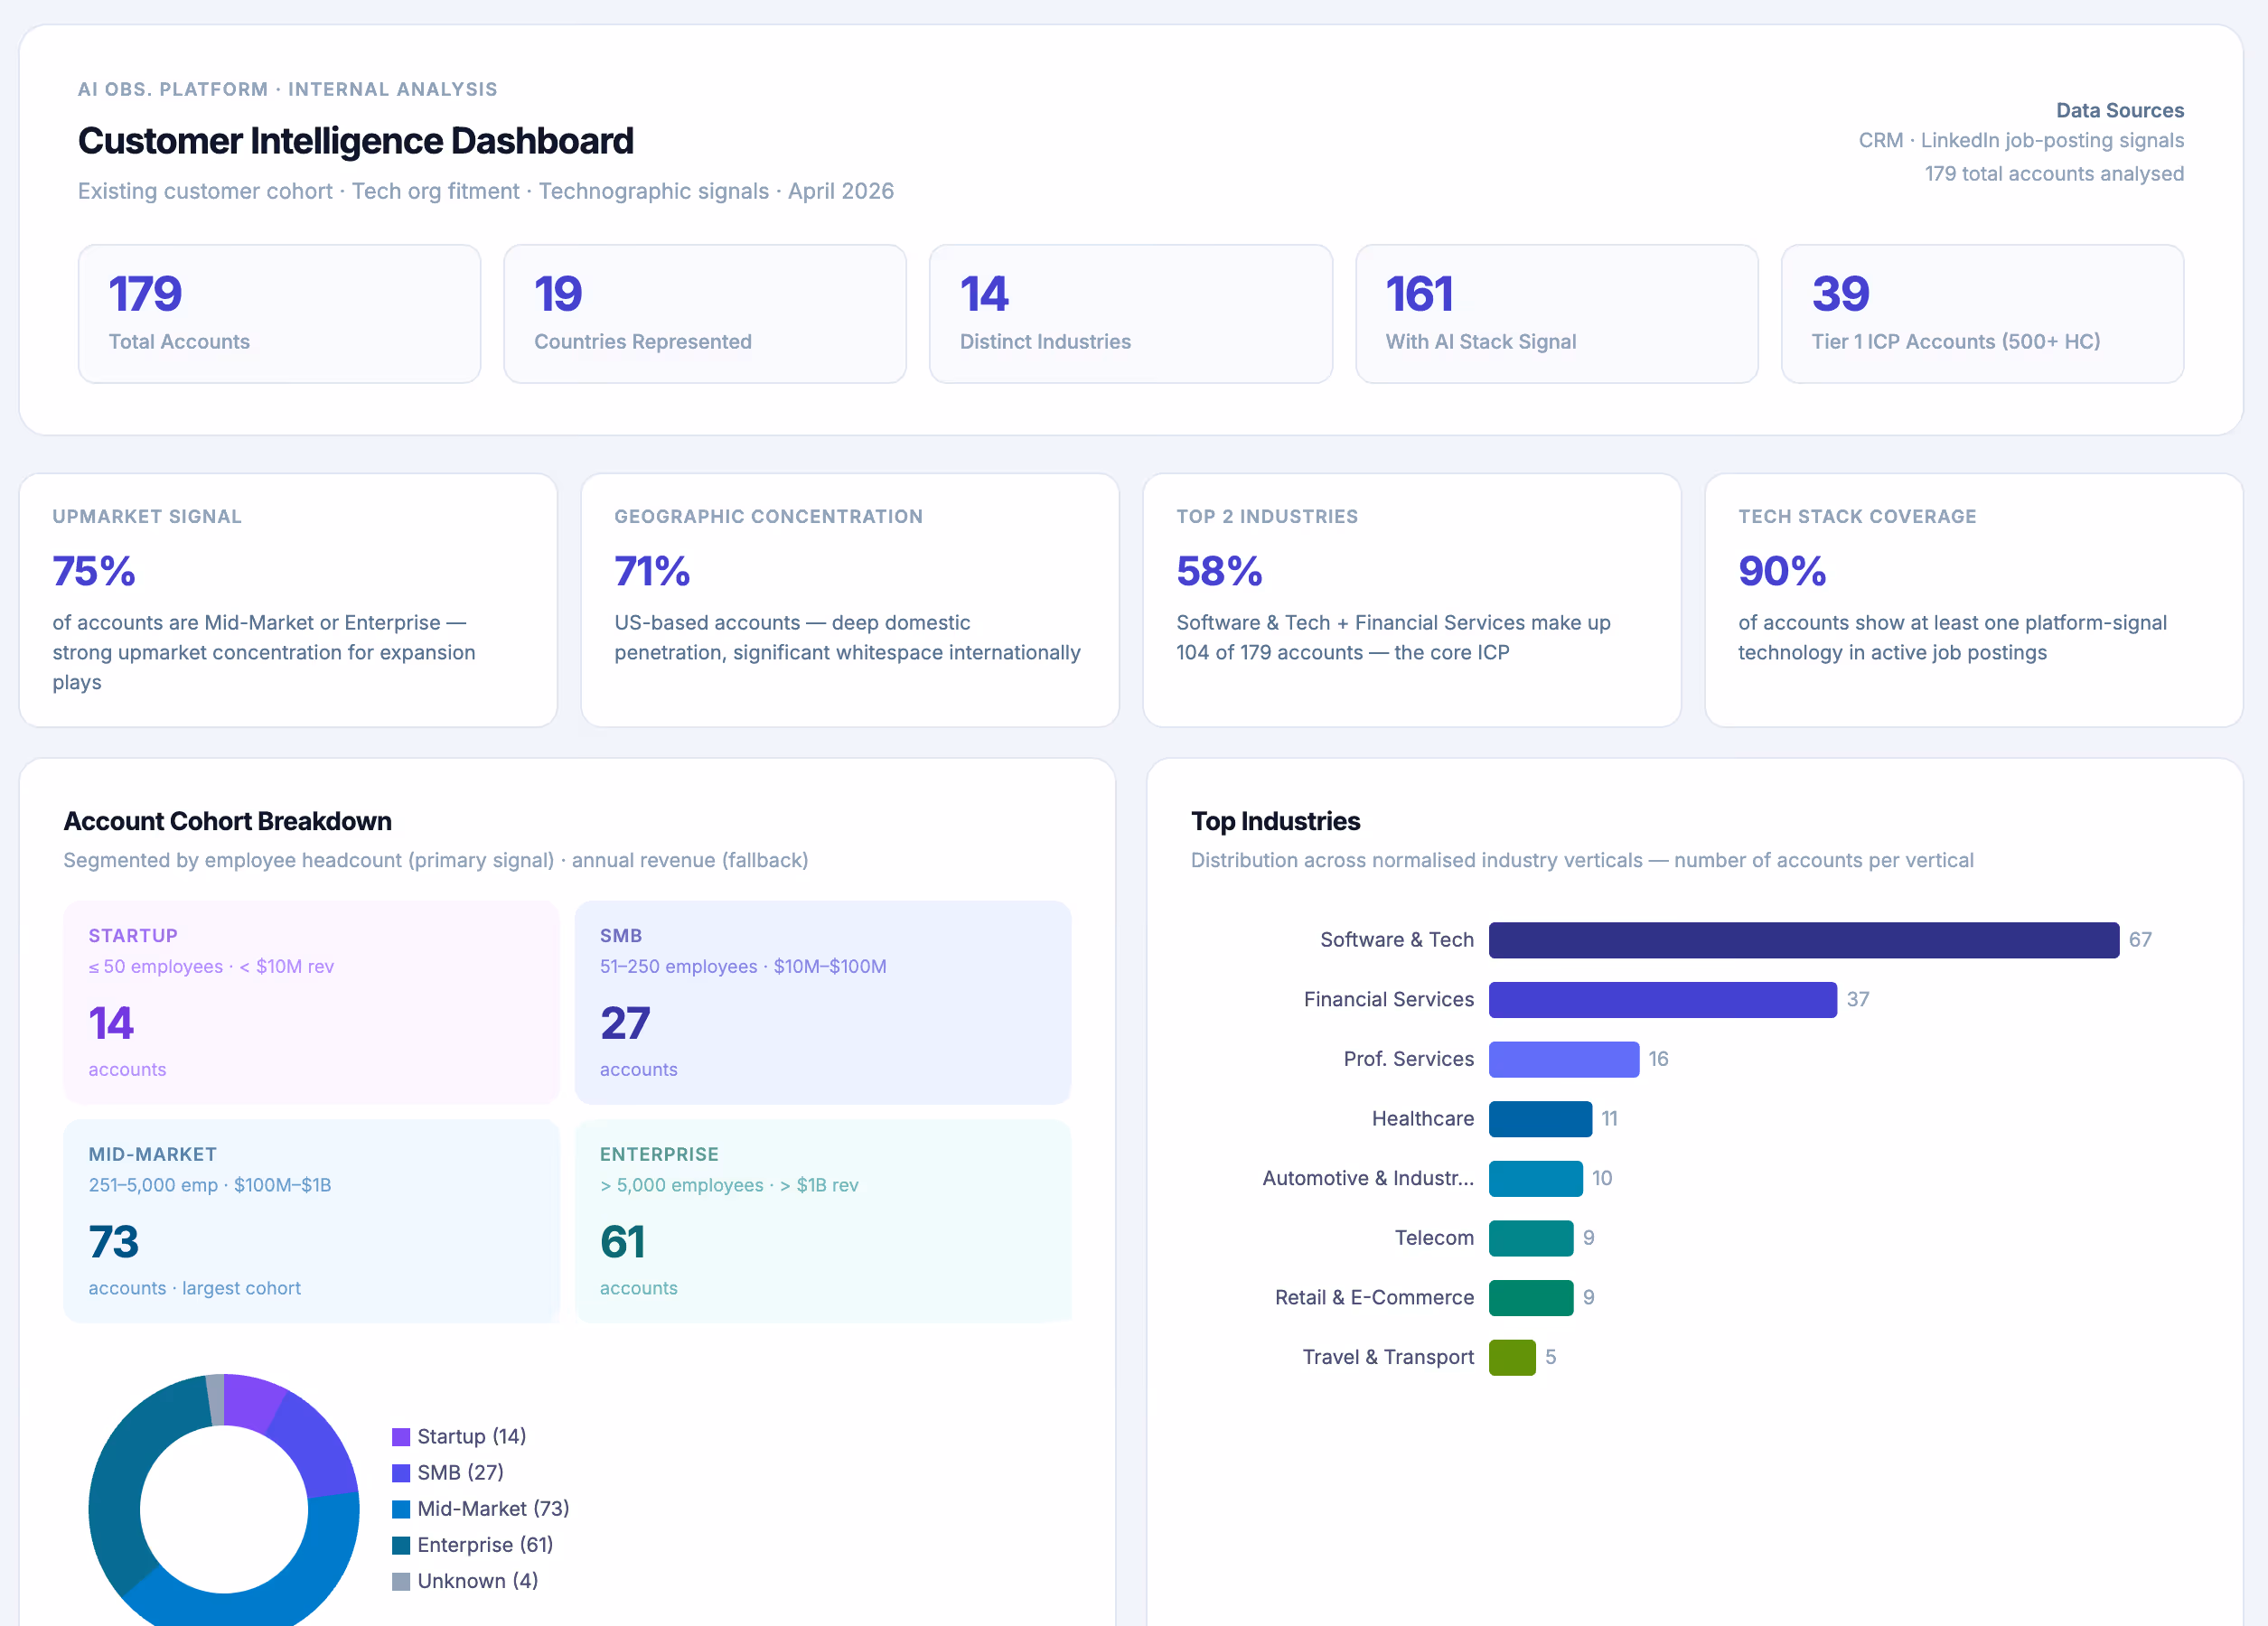The image size is (2268, 1626).
Task: Click the Account Cohort Breakdown heading
Action: [227, 821]
